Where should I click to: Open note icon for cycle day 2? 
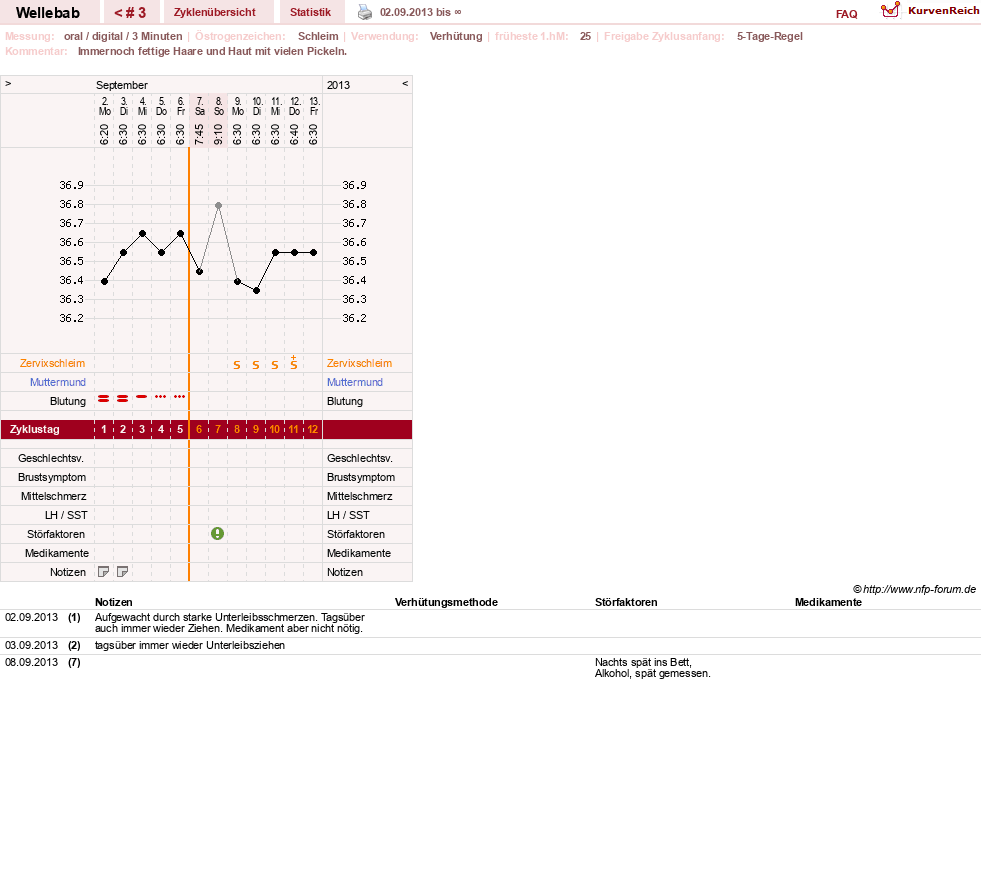tap(123, 572)
